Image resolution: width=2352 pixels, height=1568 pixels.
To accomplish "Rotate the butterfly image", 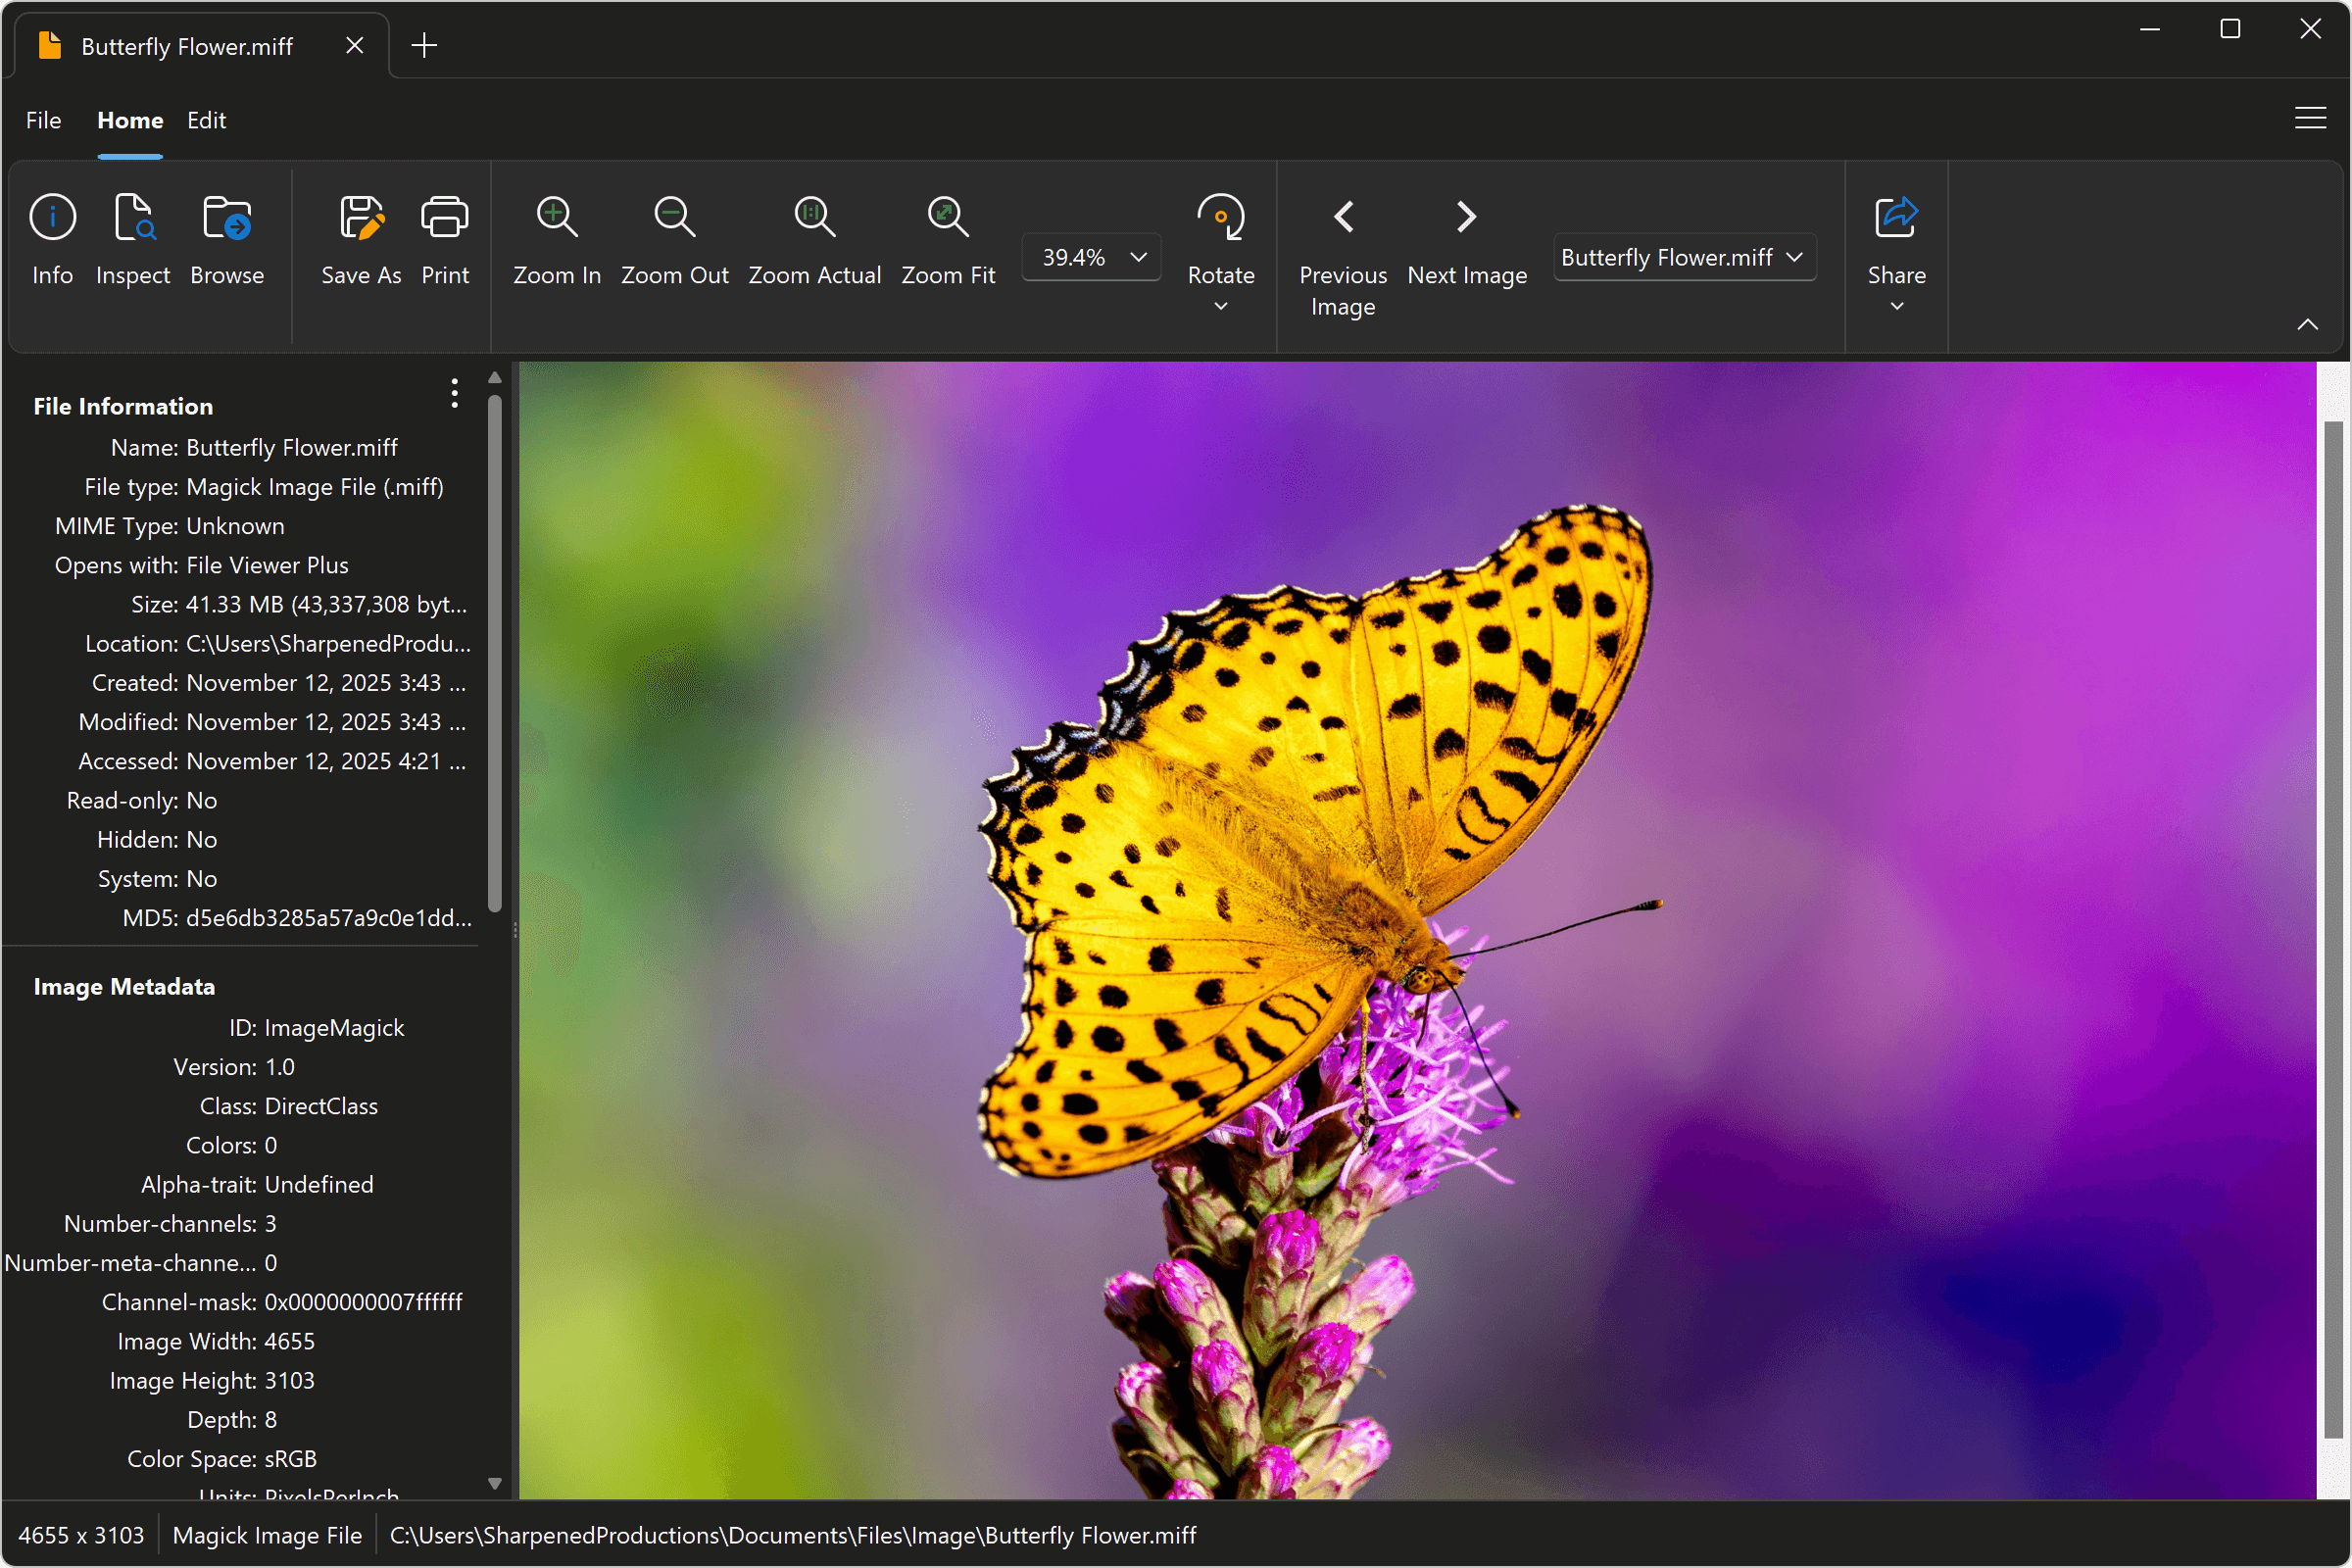I will tap(1220, 240).
